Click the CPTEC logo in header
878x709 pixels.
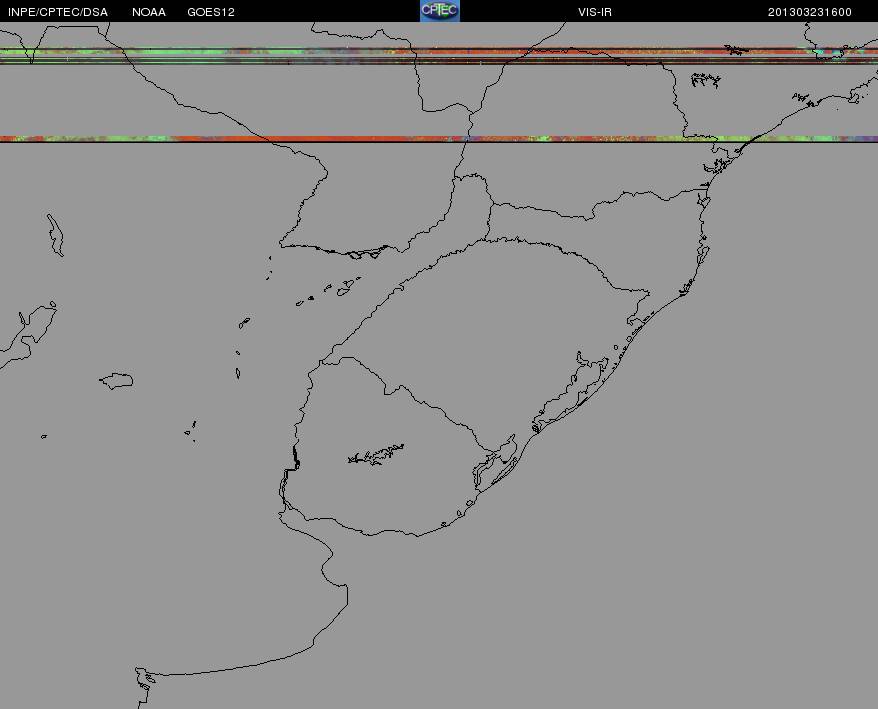pyautogui.click(x=440, y=11)
